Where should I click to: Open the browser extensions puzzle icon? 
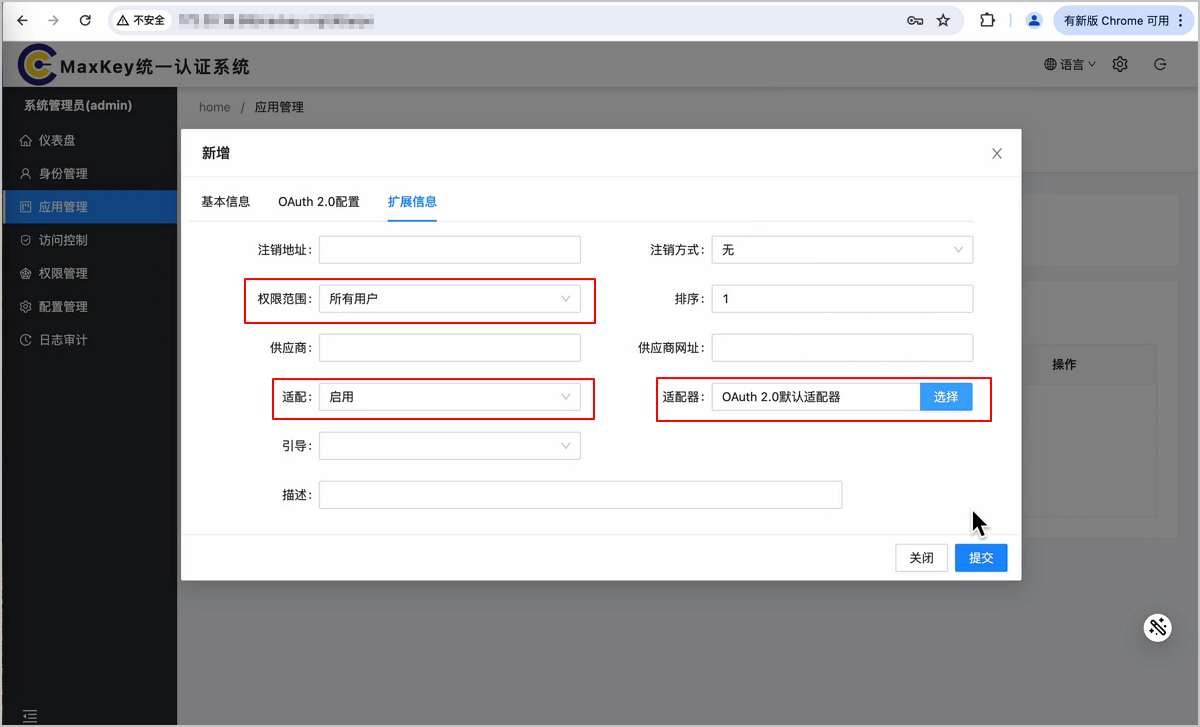pyautogui.click(x=987, y=20)
